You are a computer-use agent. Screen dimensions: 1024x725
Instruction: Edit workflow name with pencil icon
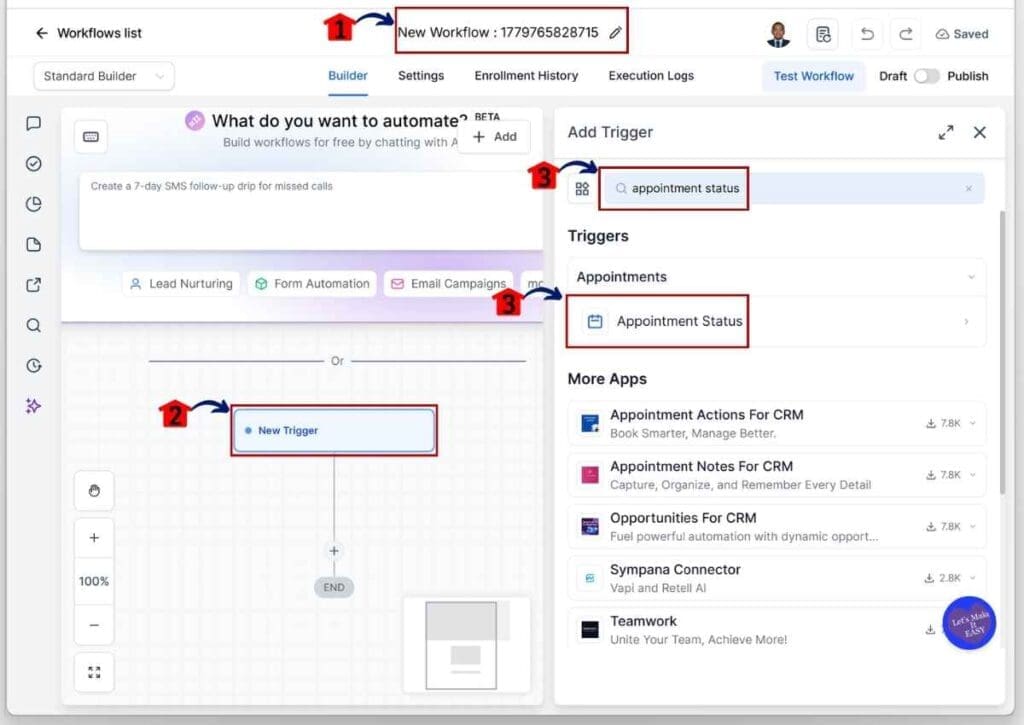point(615,33)
